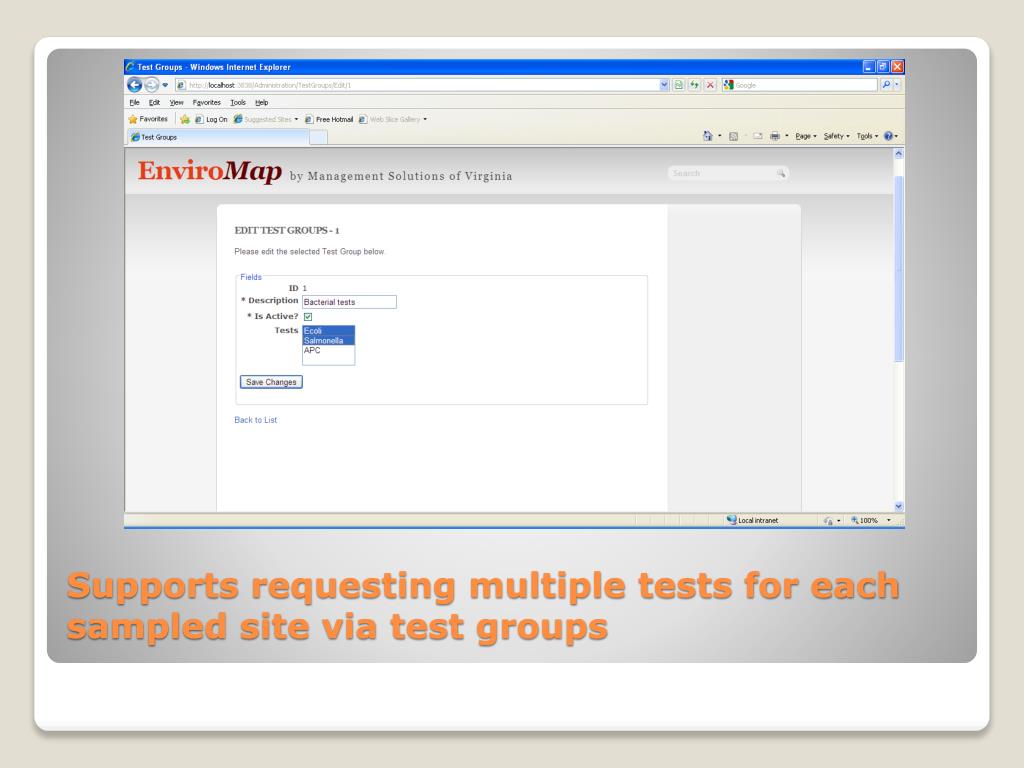Click the scrollbar up arrow
Image resolution: width=1024 pixels, height=768 pixels.
(x=899, y=153)
